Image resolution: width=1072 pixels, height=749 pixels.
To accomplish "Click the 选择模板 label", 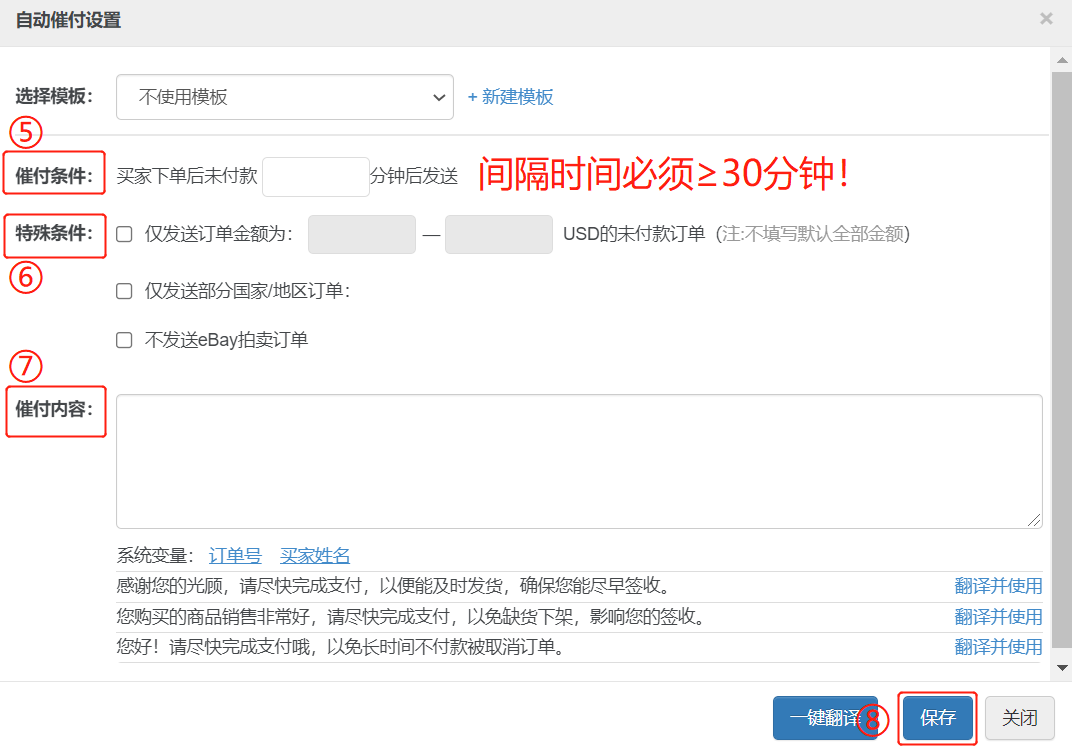I will [x=54, y=96].
